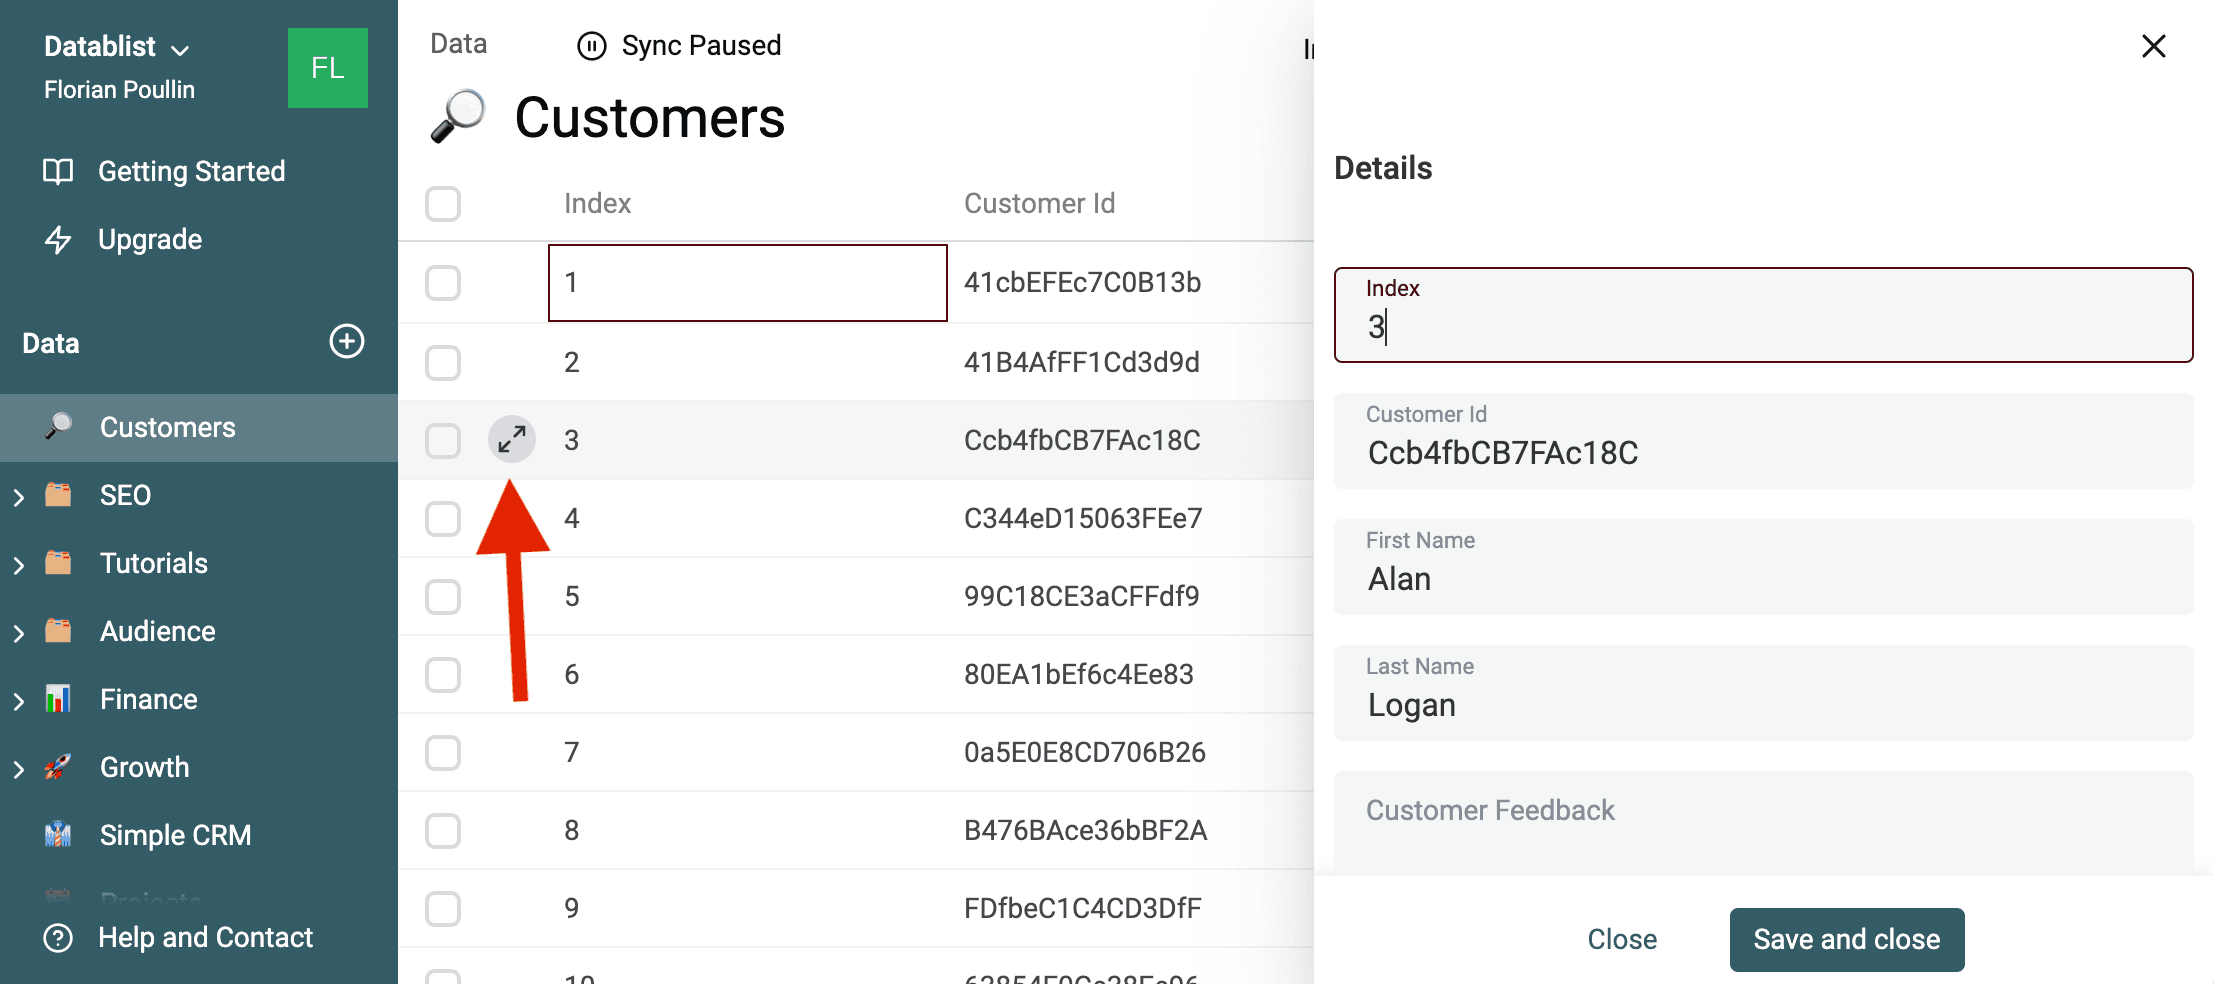Close the Details panel with X

click(2154, 46)
